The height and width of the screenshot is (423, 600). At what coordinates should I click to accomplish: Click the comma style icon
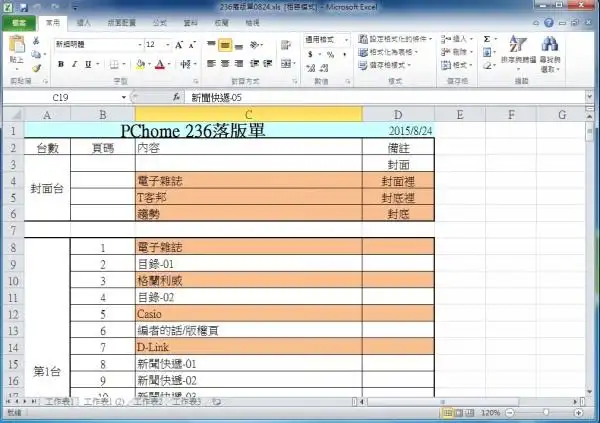pyautogui.click(x=344, y=54)
